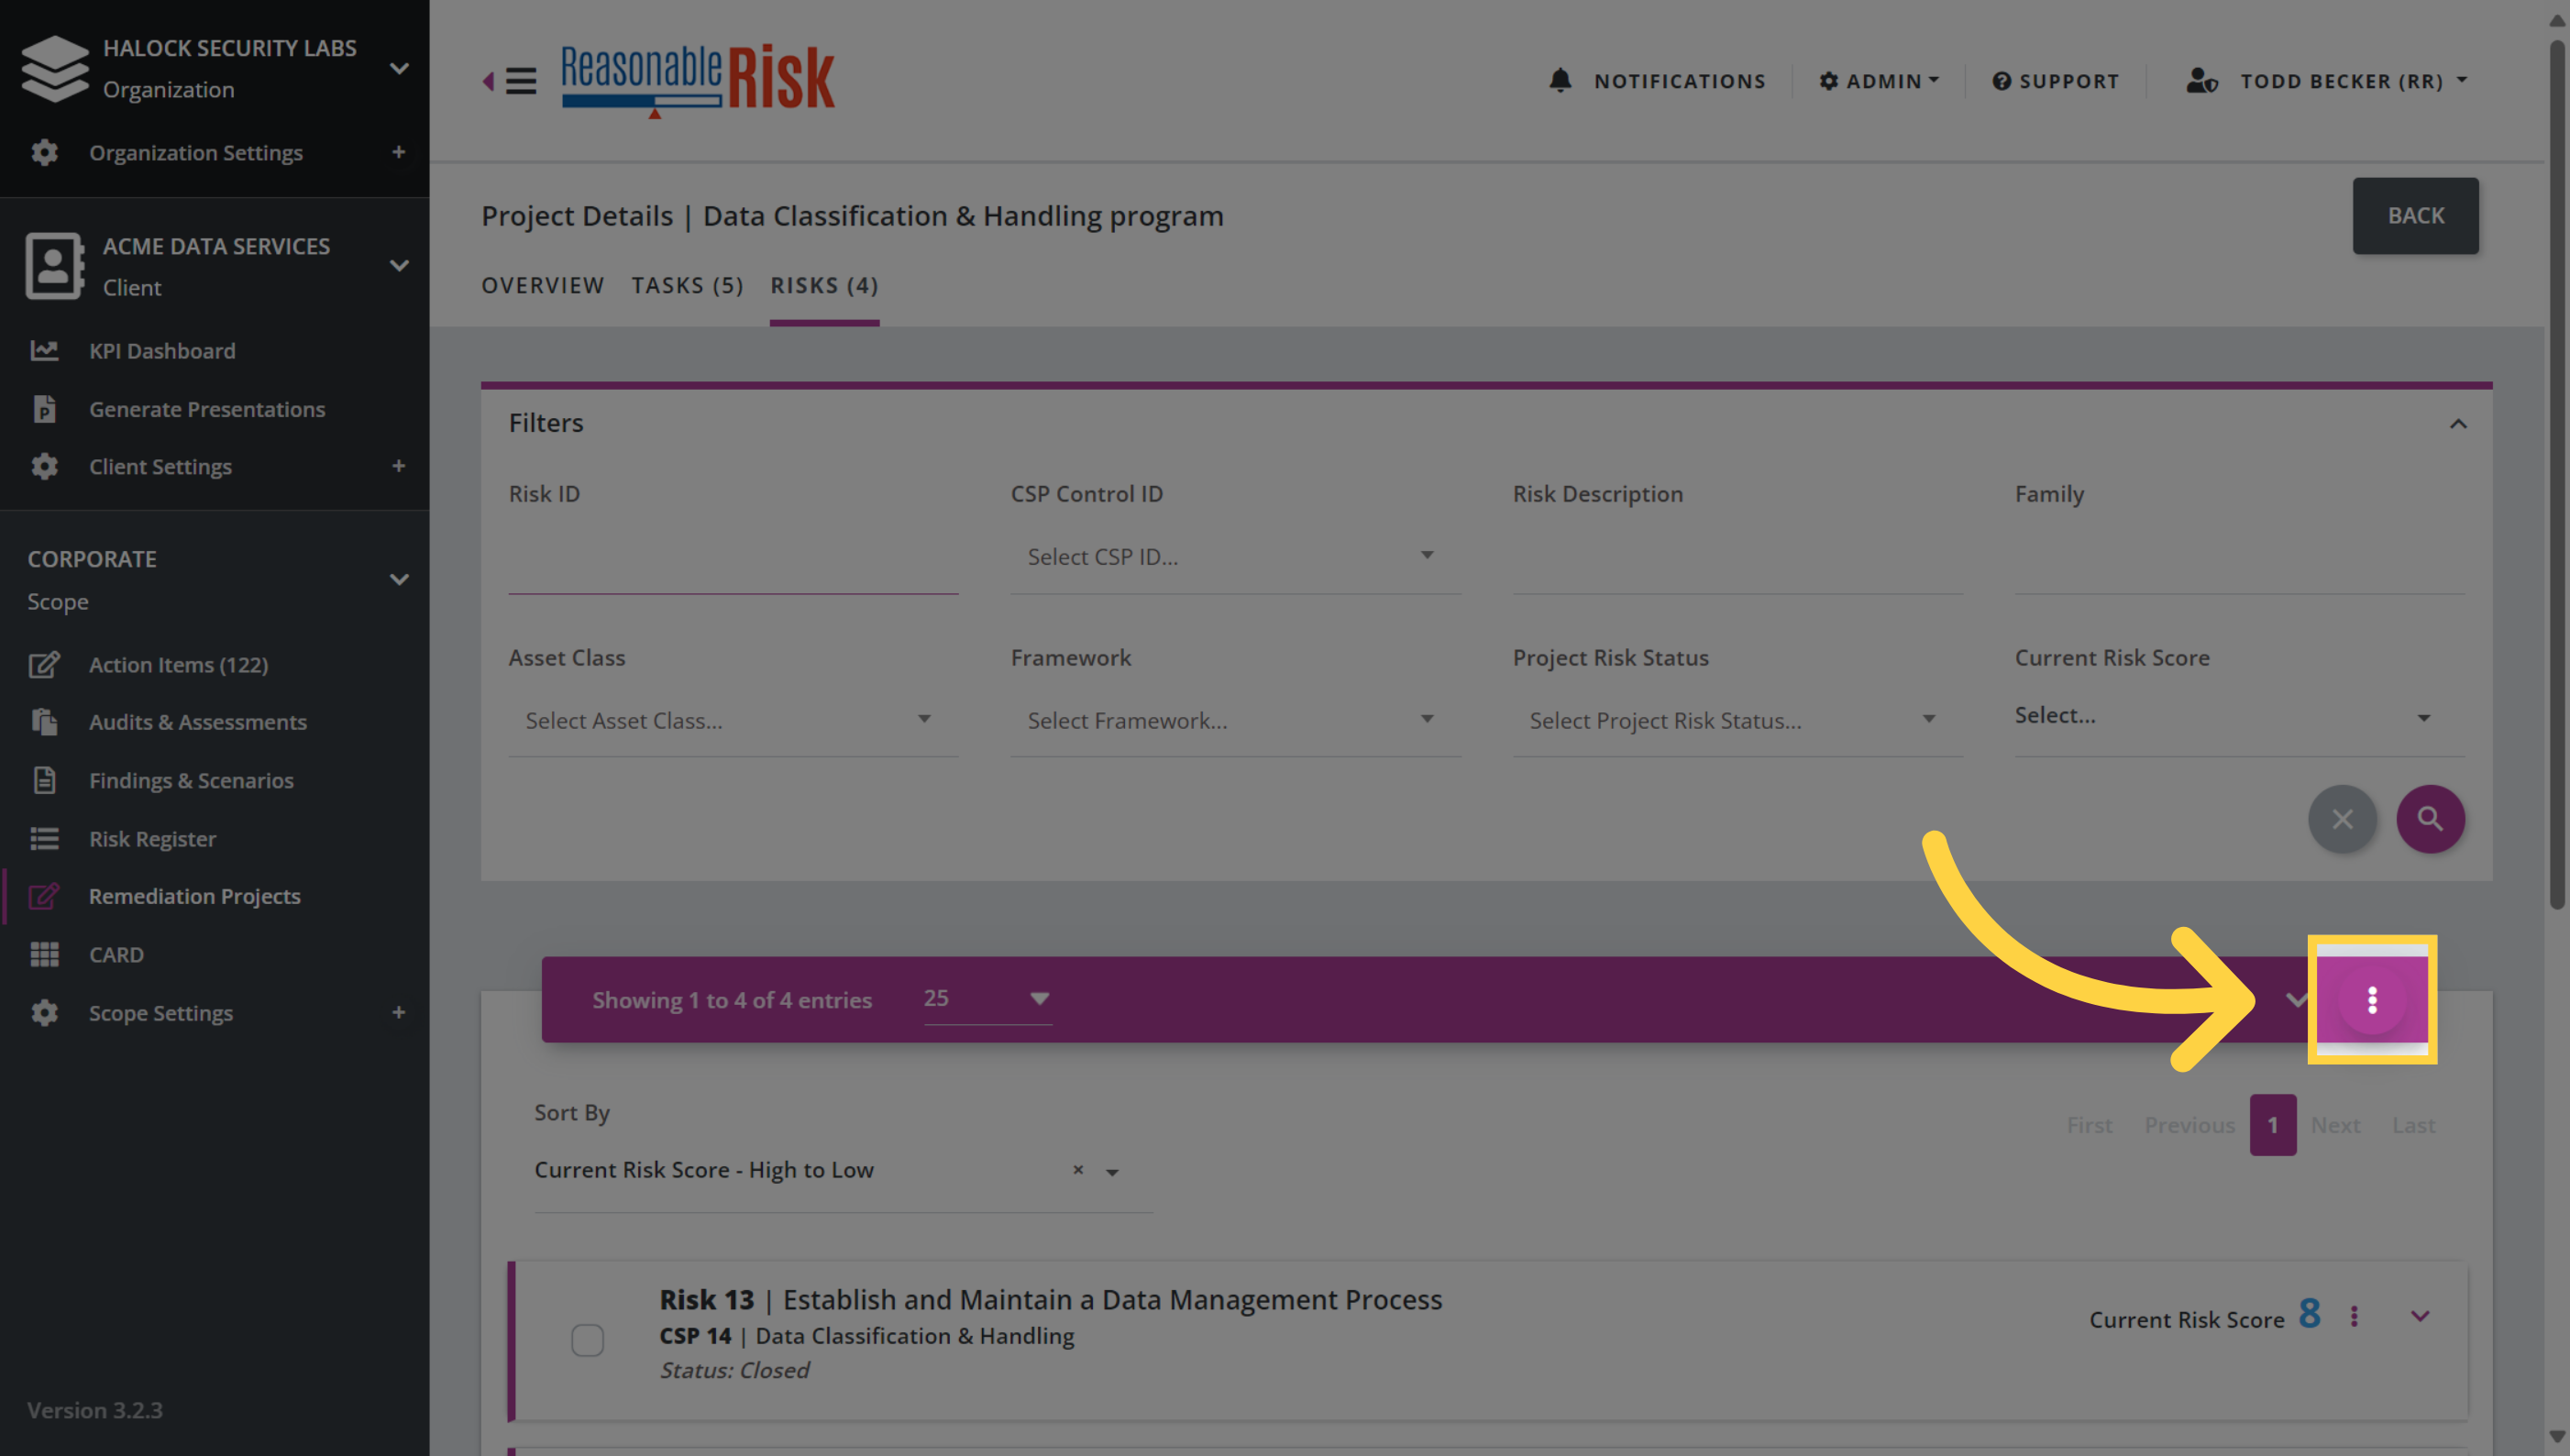Click the Halock Security Labs organization stack icon

55,68
